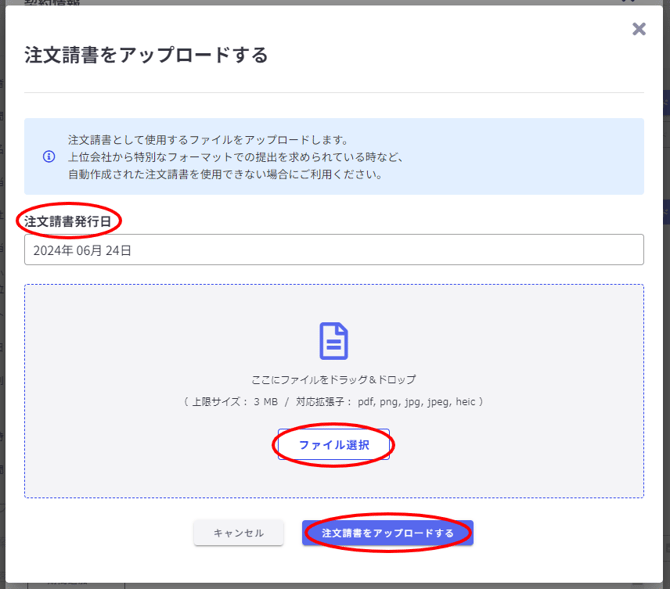
Task: Click the empty right side of the date input
Action: pos(450,251)
